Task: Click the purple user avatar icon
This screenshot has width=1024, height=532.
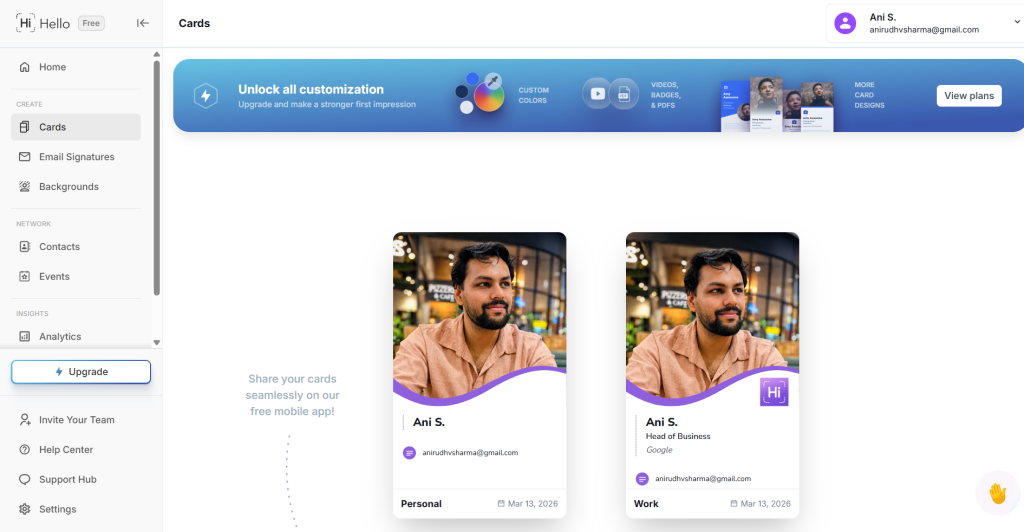Action: (845, 23)
